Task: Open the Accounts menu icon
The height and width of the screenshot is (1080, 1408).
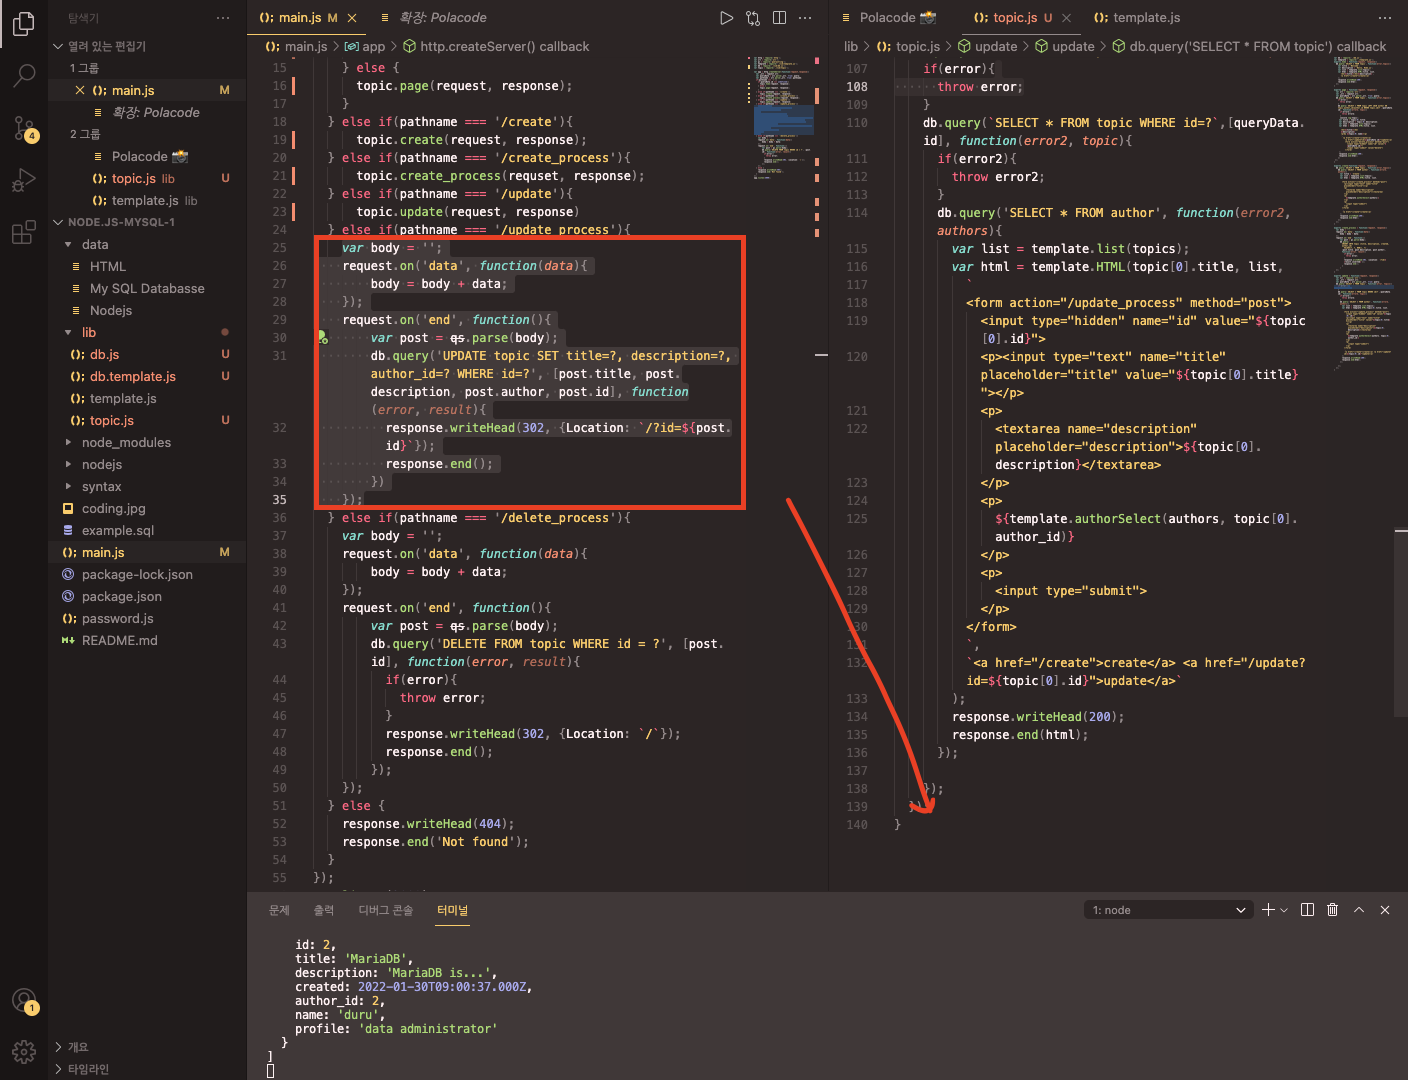Action: (x=24, y=1000)
